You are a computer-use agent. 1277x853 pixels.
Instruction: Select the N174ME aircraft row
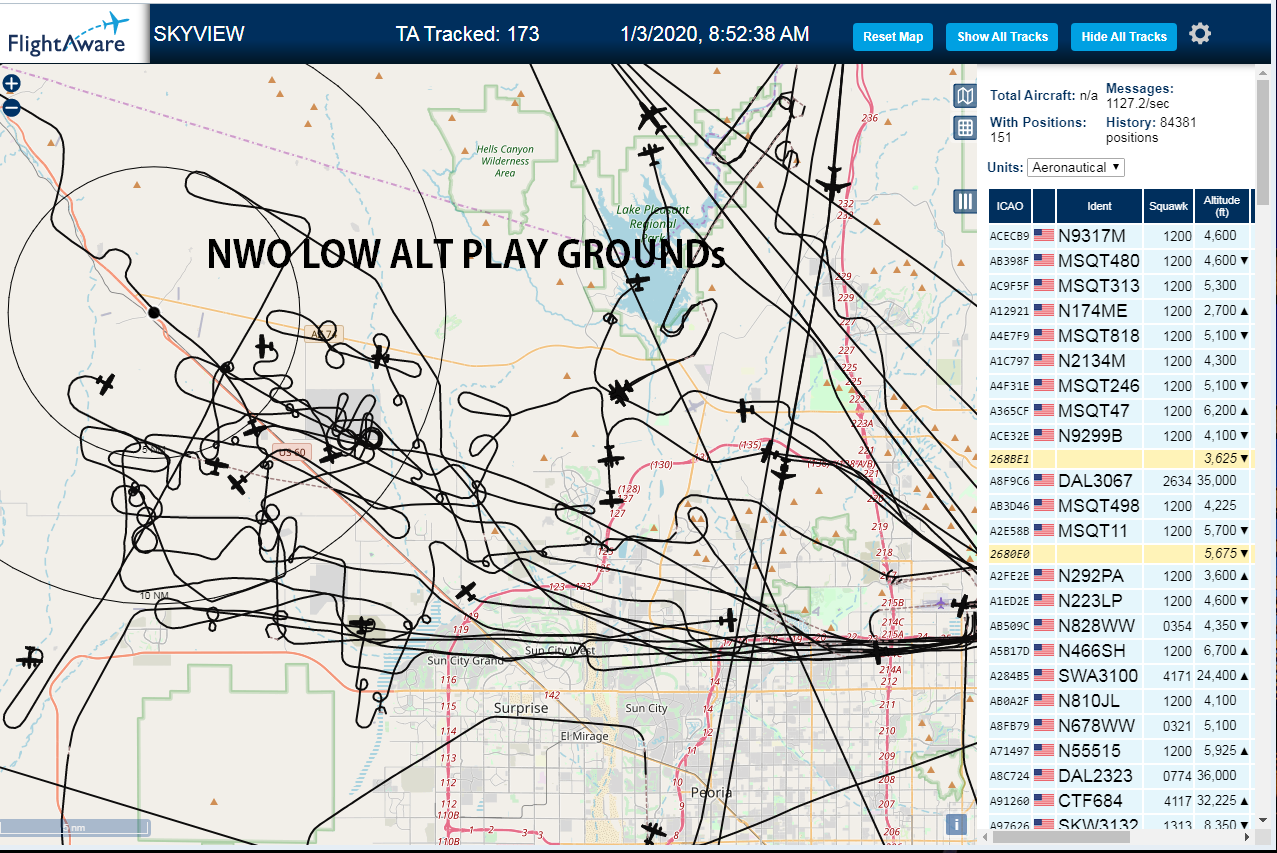pos(1120,311)
